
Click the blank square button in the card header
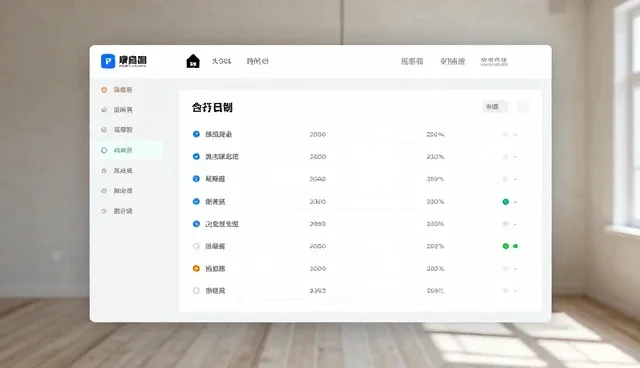[523, 107]
